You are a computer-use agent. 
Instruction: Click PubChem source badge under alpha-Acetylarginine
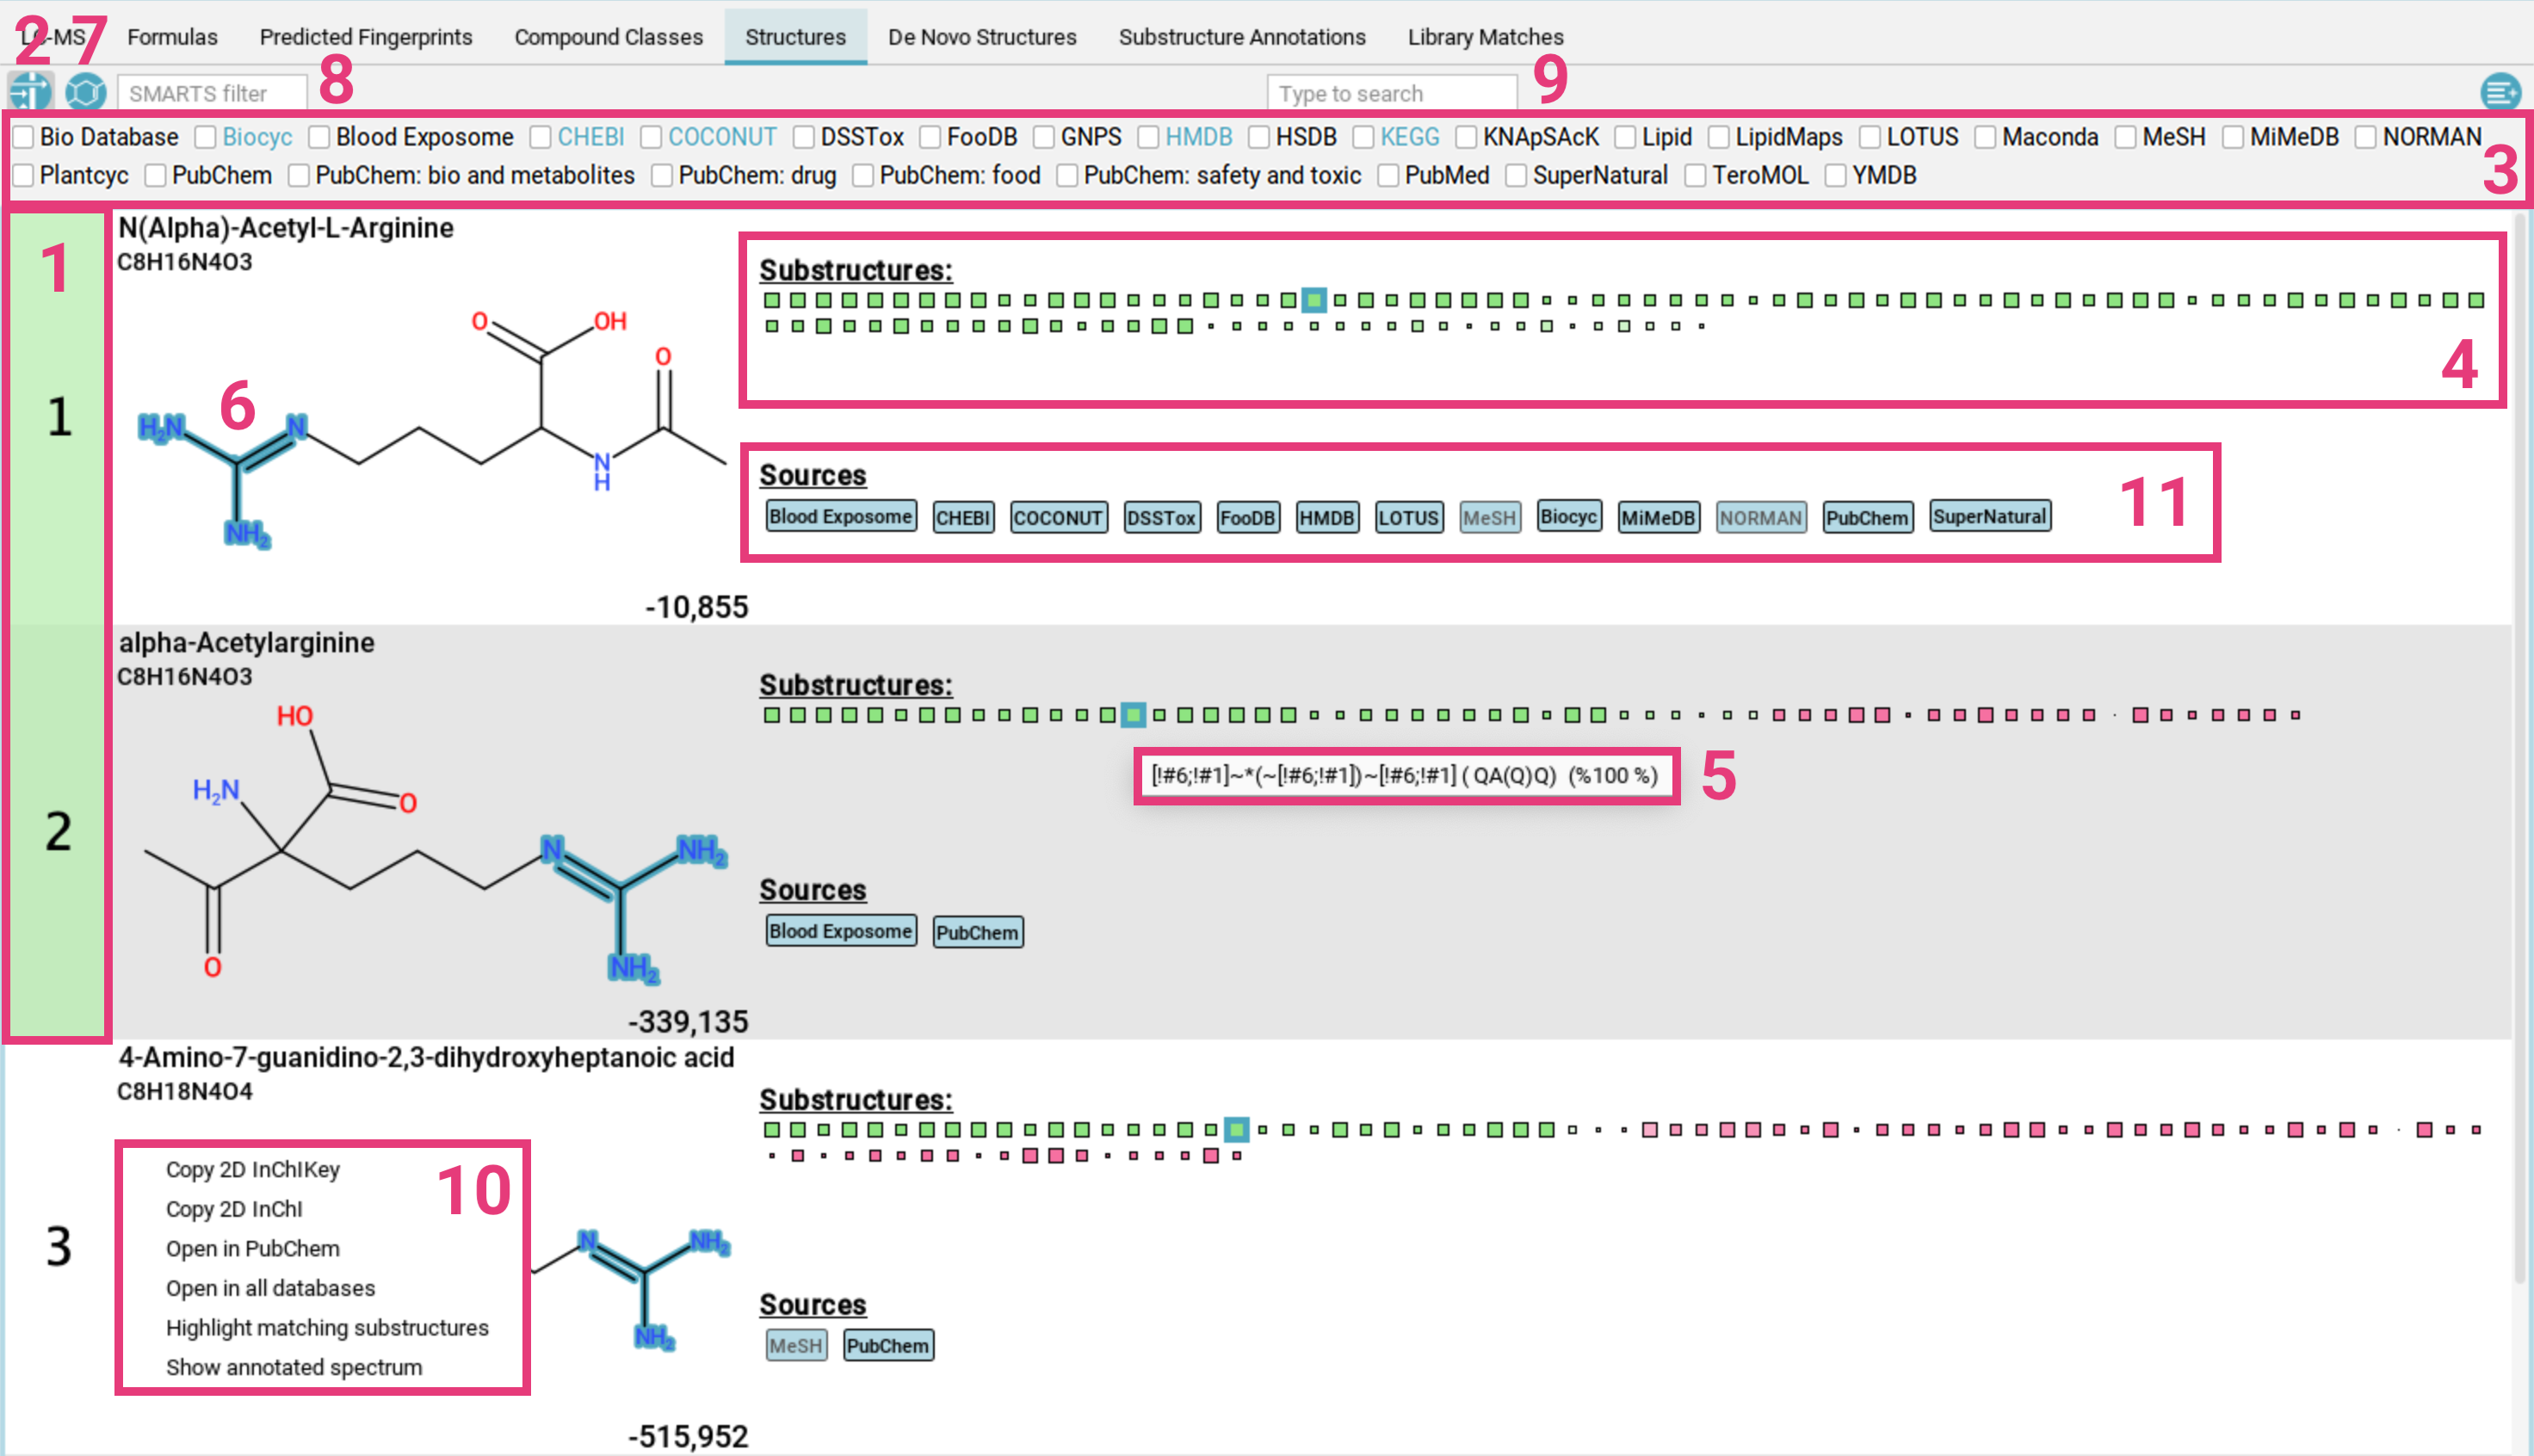pyautogui.click(x=978, y=932)
